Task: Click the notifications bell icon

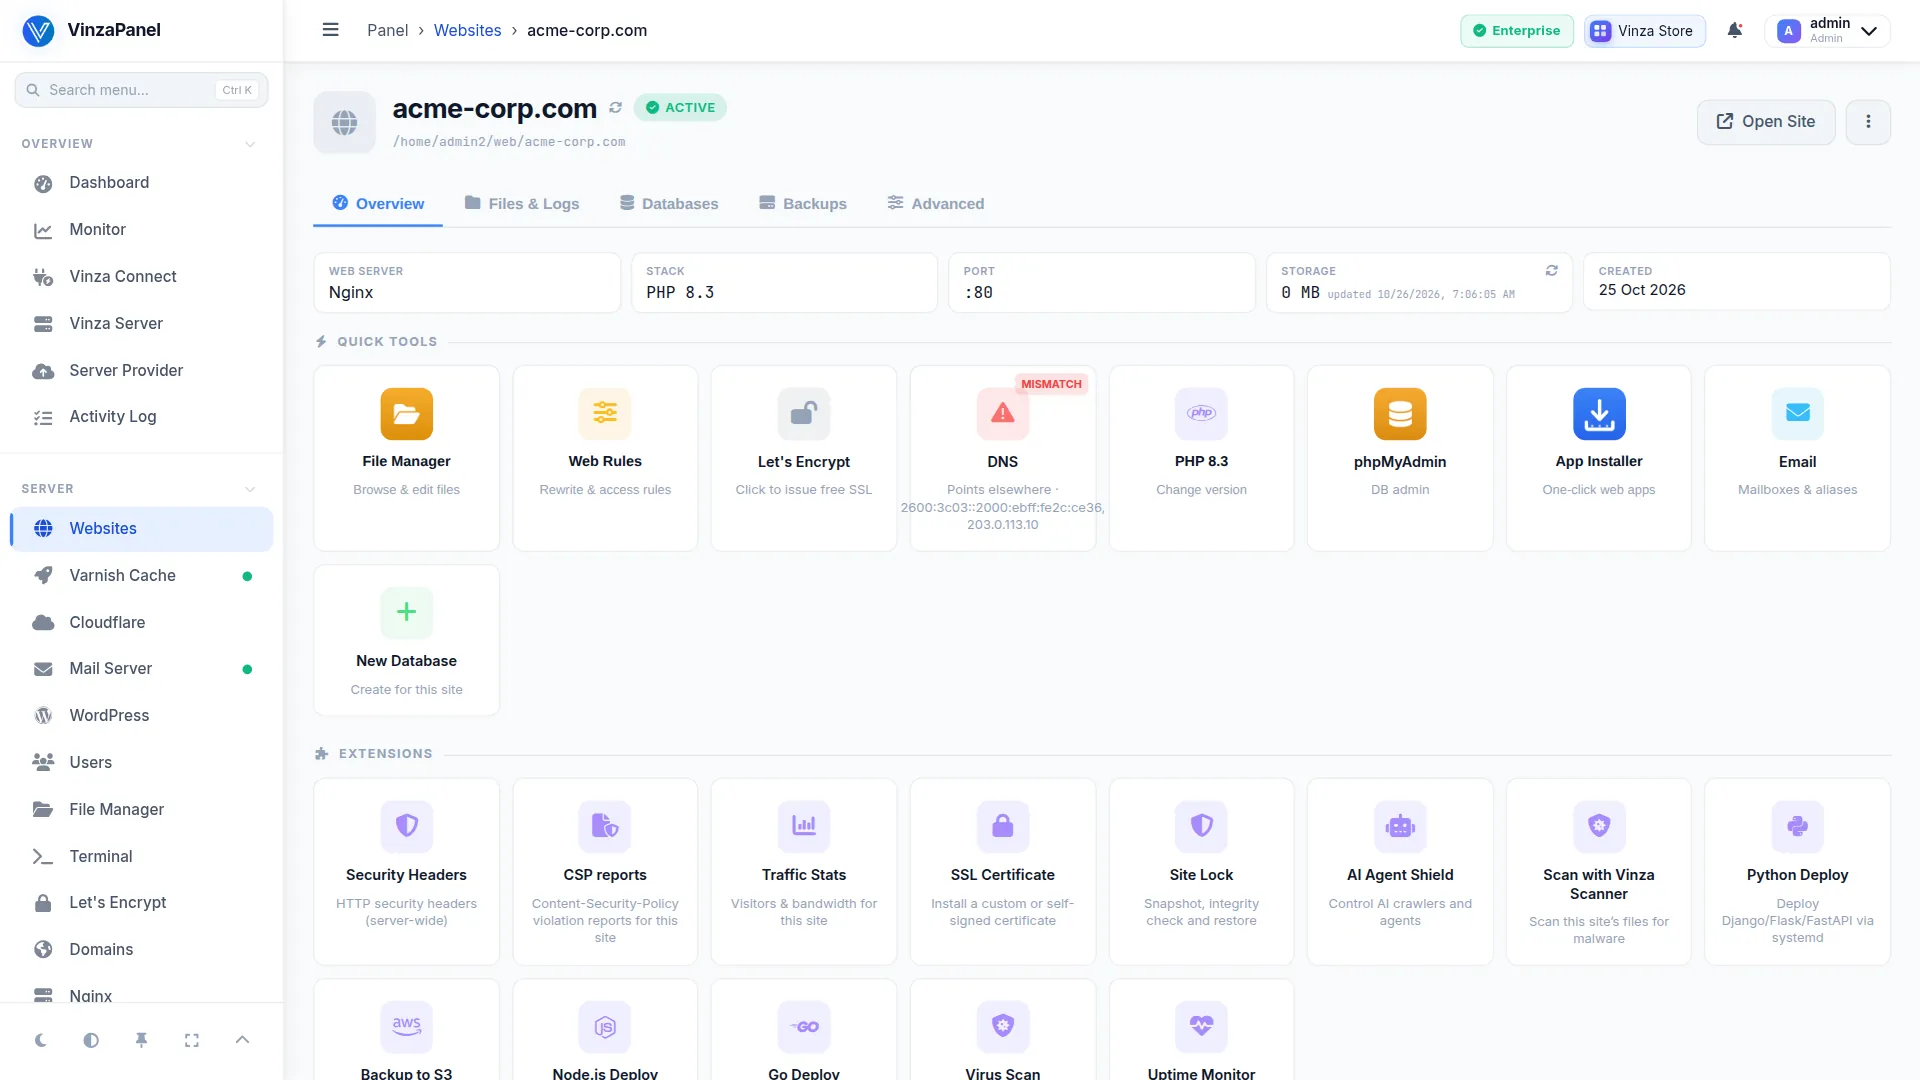Action: (1735, 30)
